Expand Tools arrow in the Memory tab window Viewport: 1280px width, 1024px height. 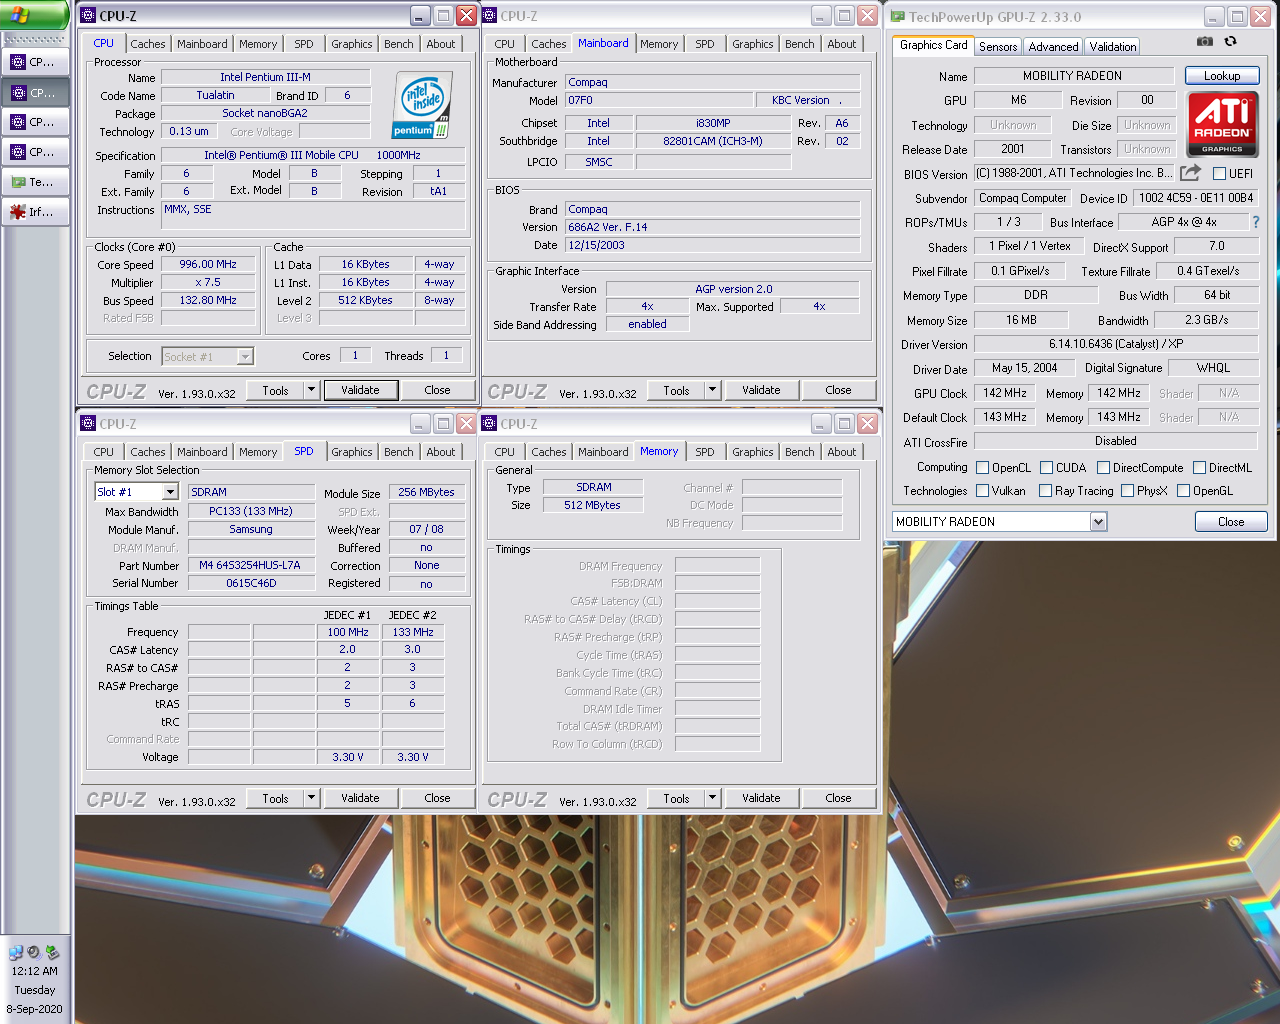pos(713,798)
